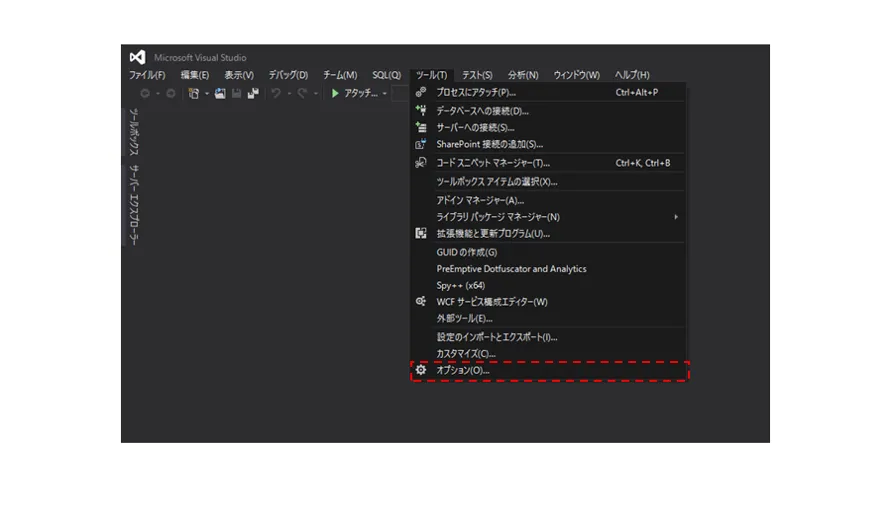Open the ファイル(F) menu
The image size is (892, 508).
(147, 75)
